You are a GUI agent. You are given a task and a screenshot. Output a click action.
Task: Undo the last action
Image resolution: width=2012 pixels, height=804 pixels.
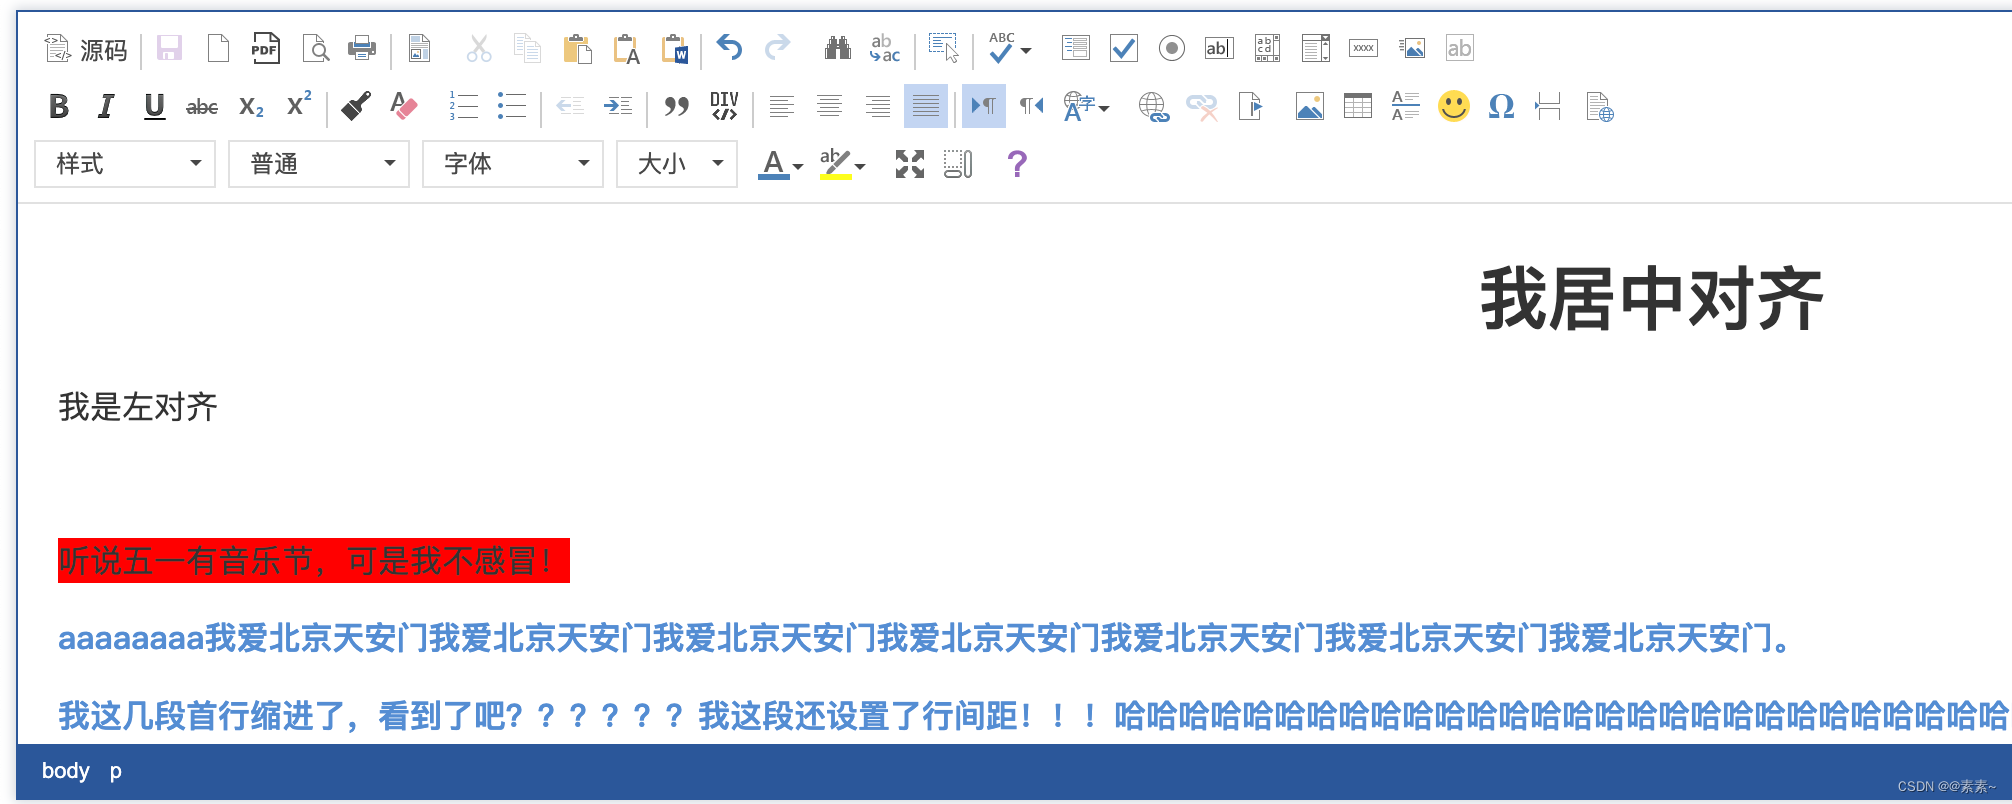[x=730, y=48]
